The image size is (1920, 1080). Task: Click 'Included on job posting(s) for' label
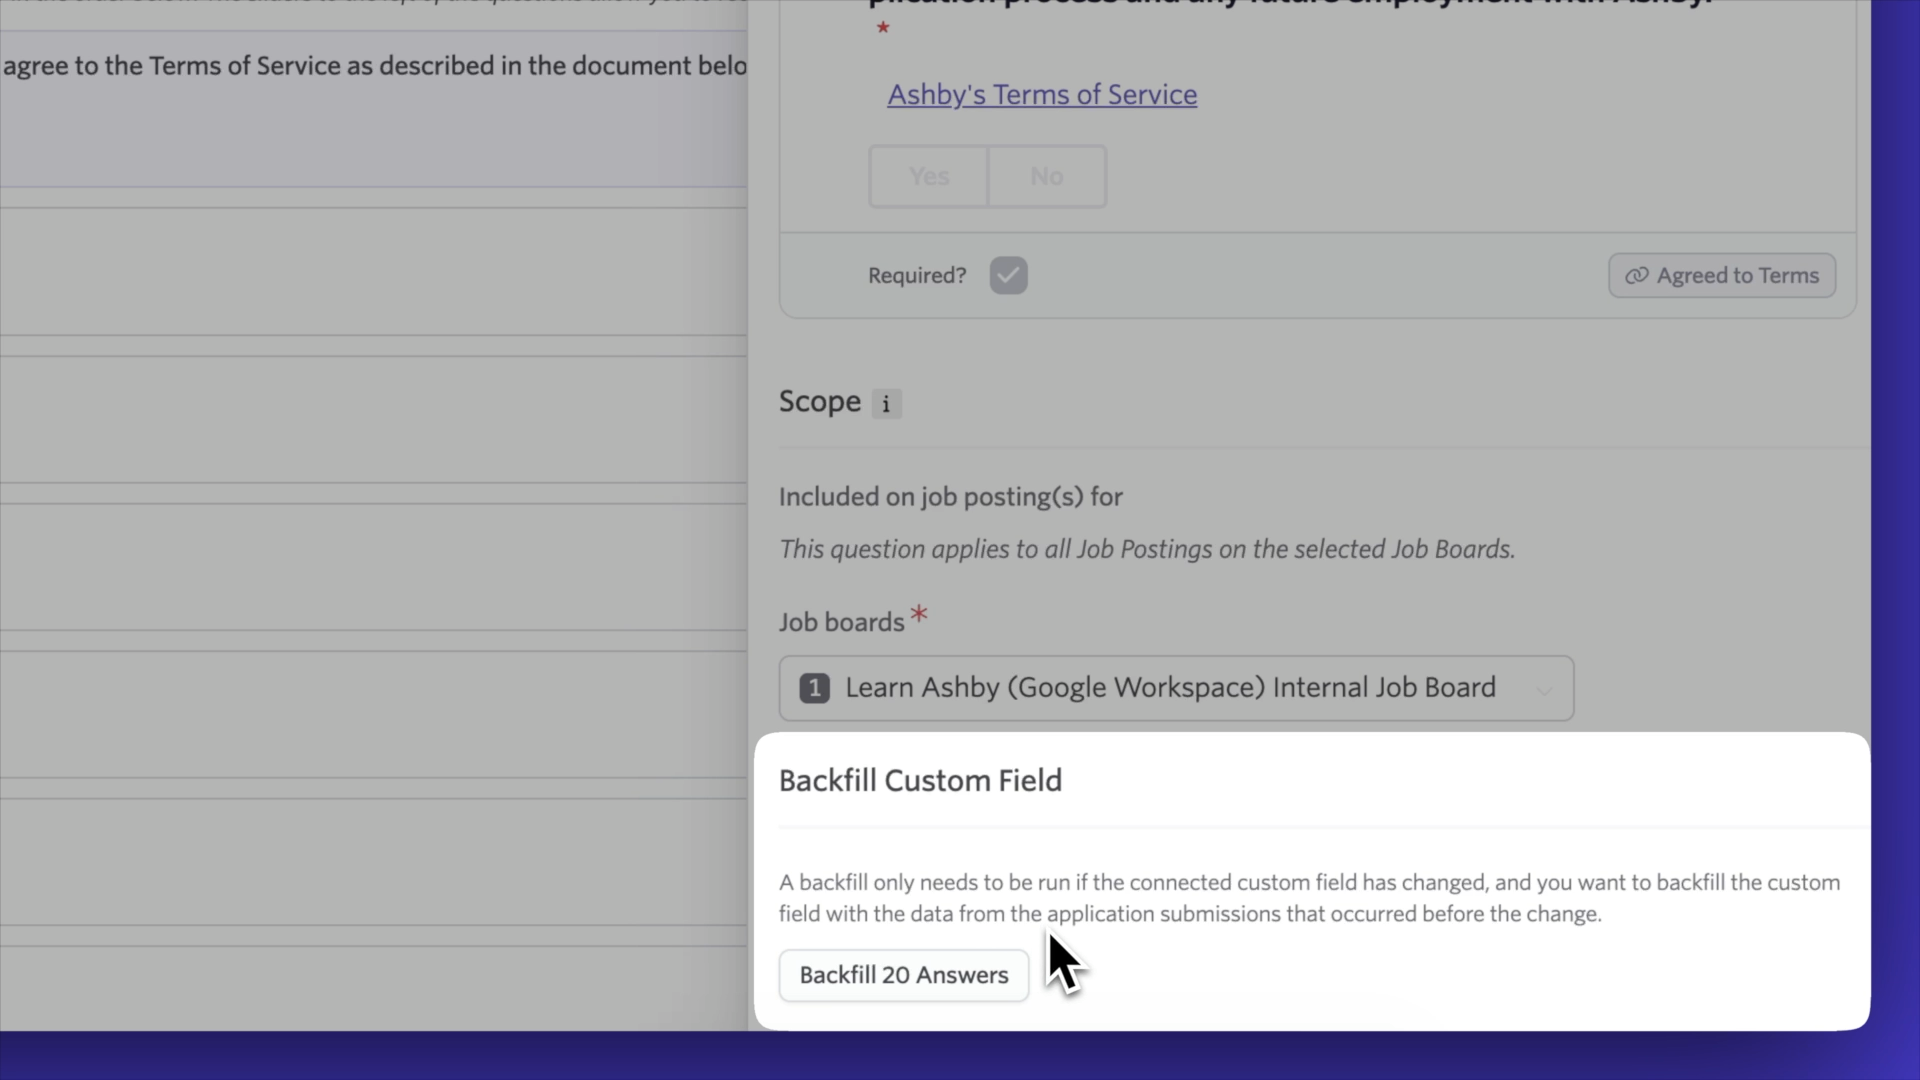(x=950, y=497)
